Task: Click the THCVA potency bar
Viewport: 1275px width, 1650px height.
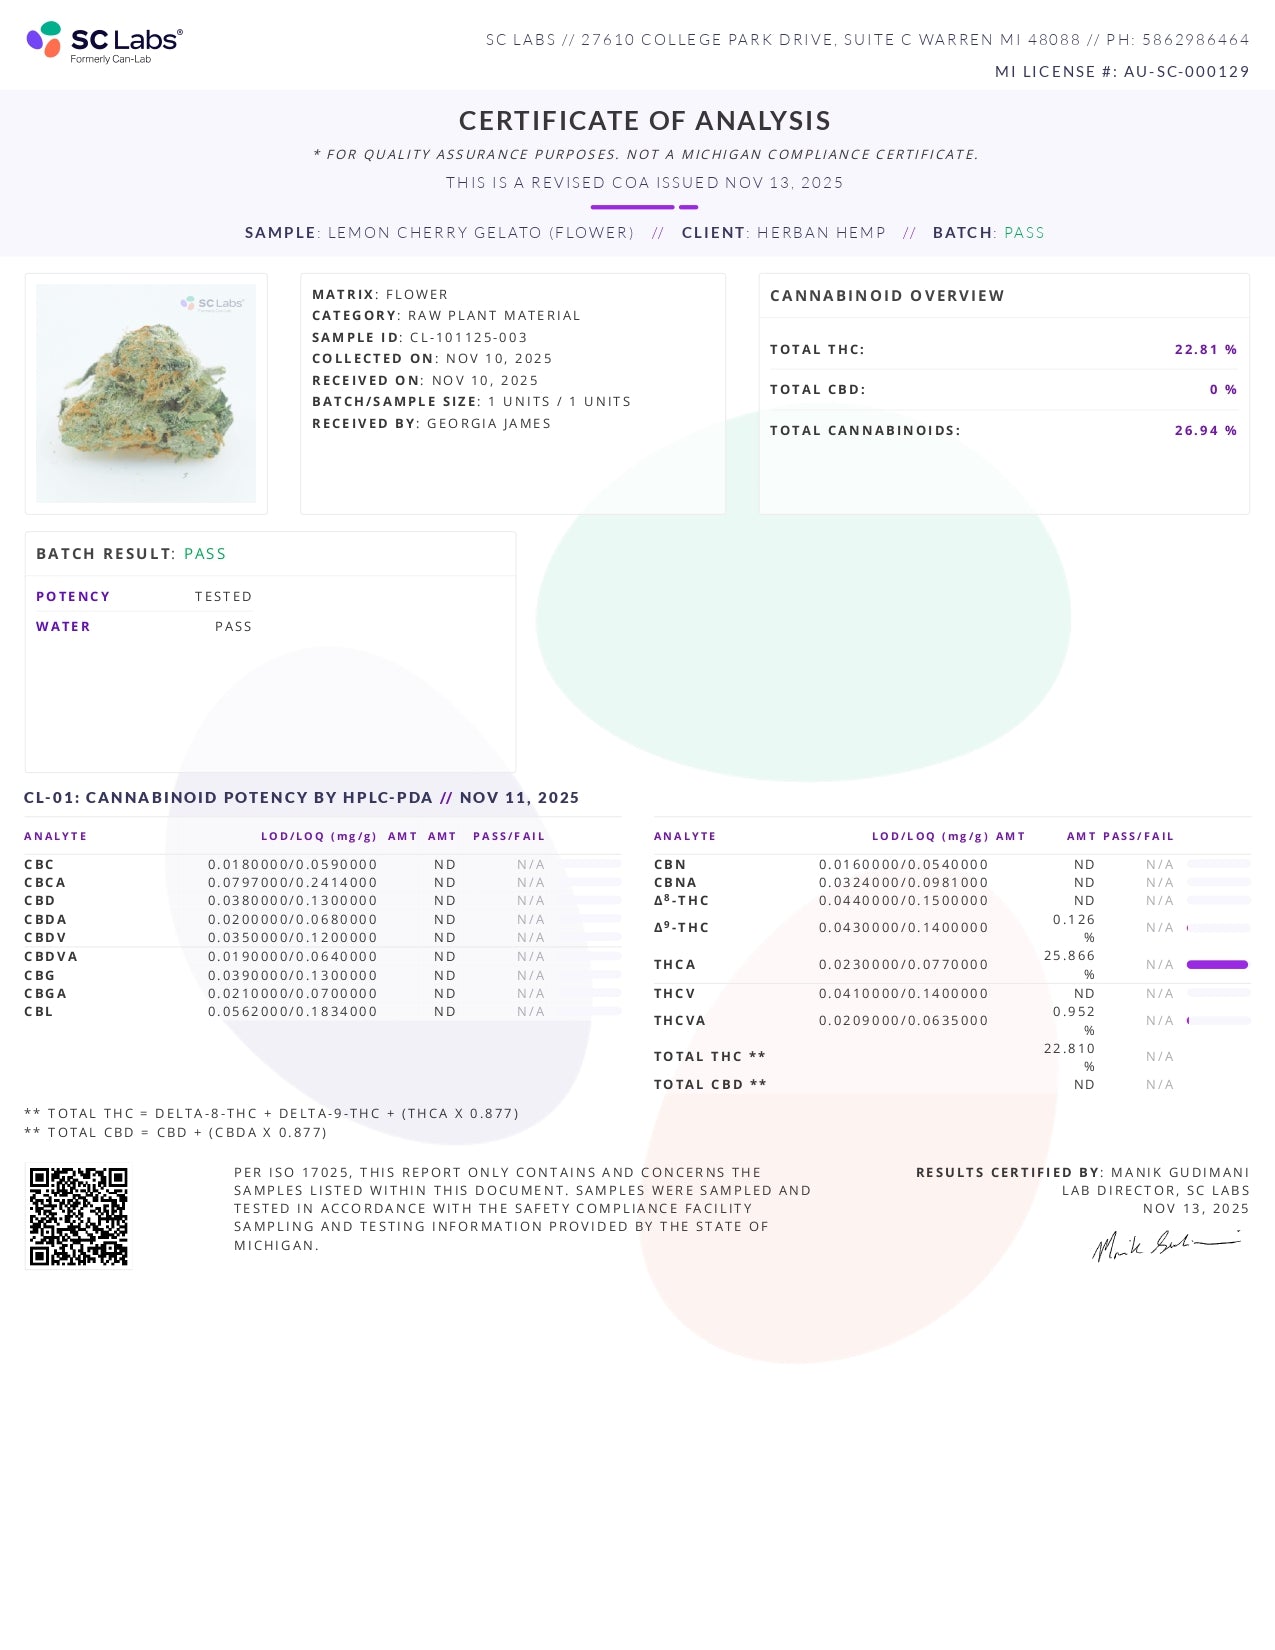Action: (1217, 1021)
